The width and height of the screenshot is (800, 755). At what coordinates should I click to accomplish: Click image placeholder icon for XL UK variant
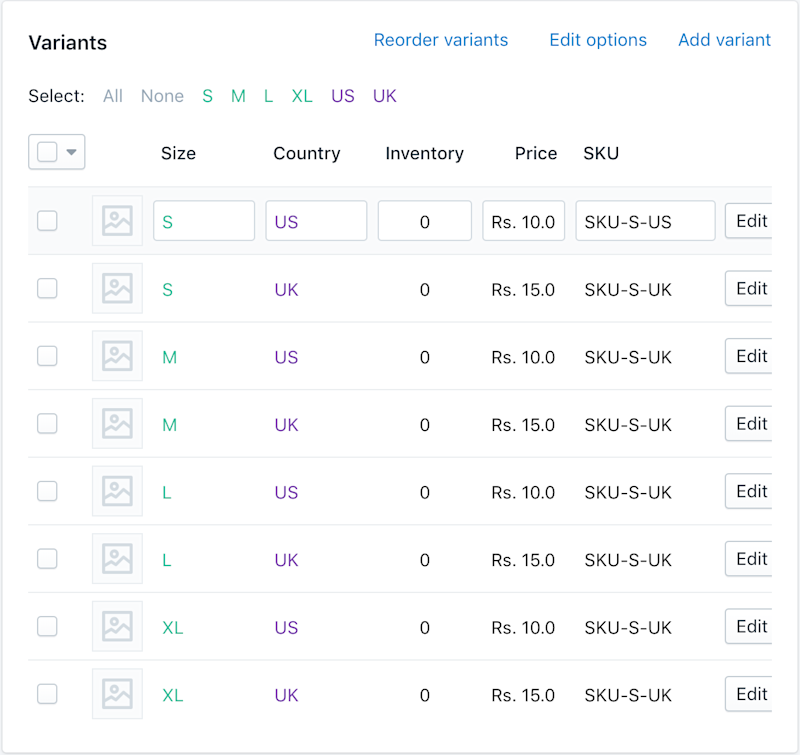[x=117, y=694]
